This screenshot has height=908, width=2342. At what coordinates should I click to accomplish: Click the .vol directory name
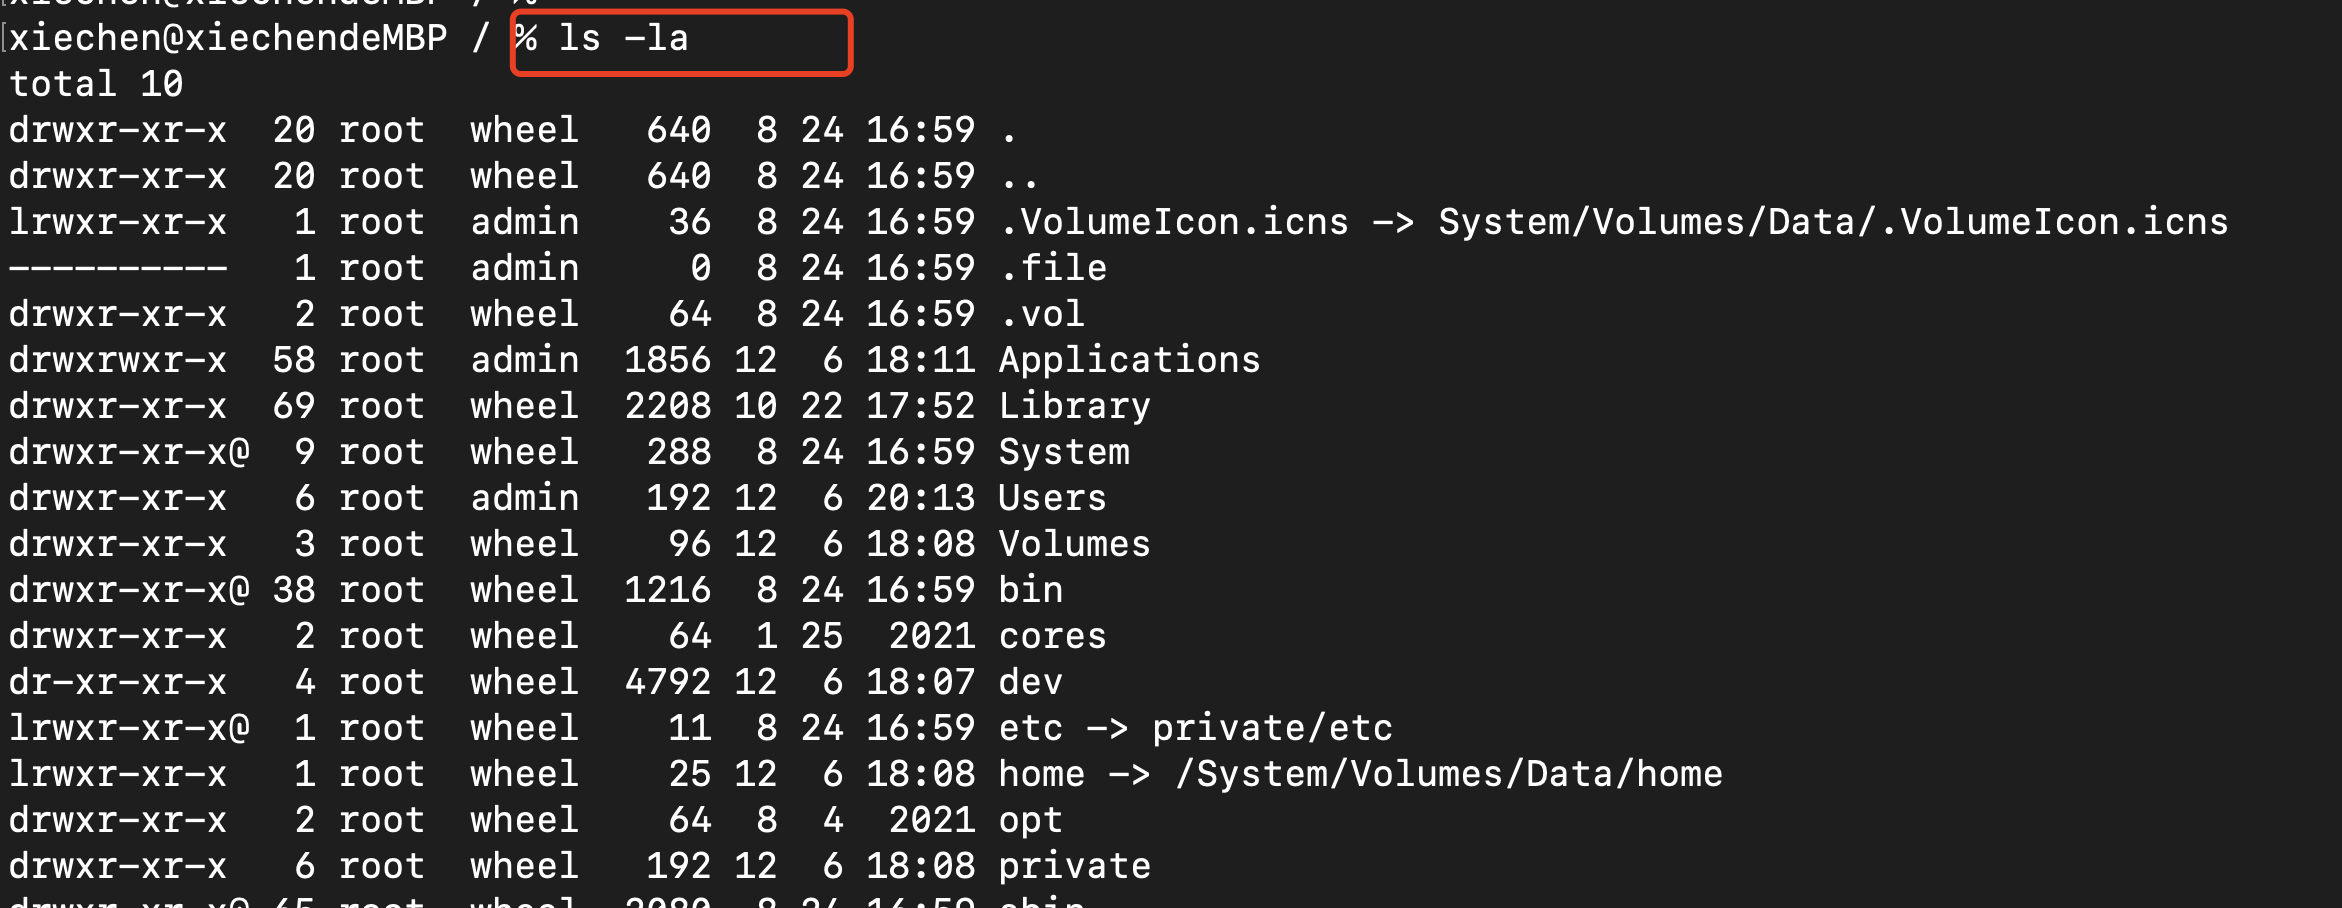coord(1042,314)
